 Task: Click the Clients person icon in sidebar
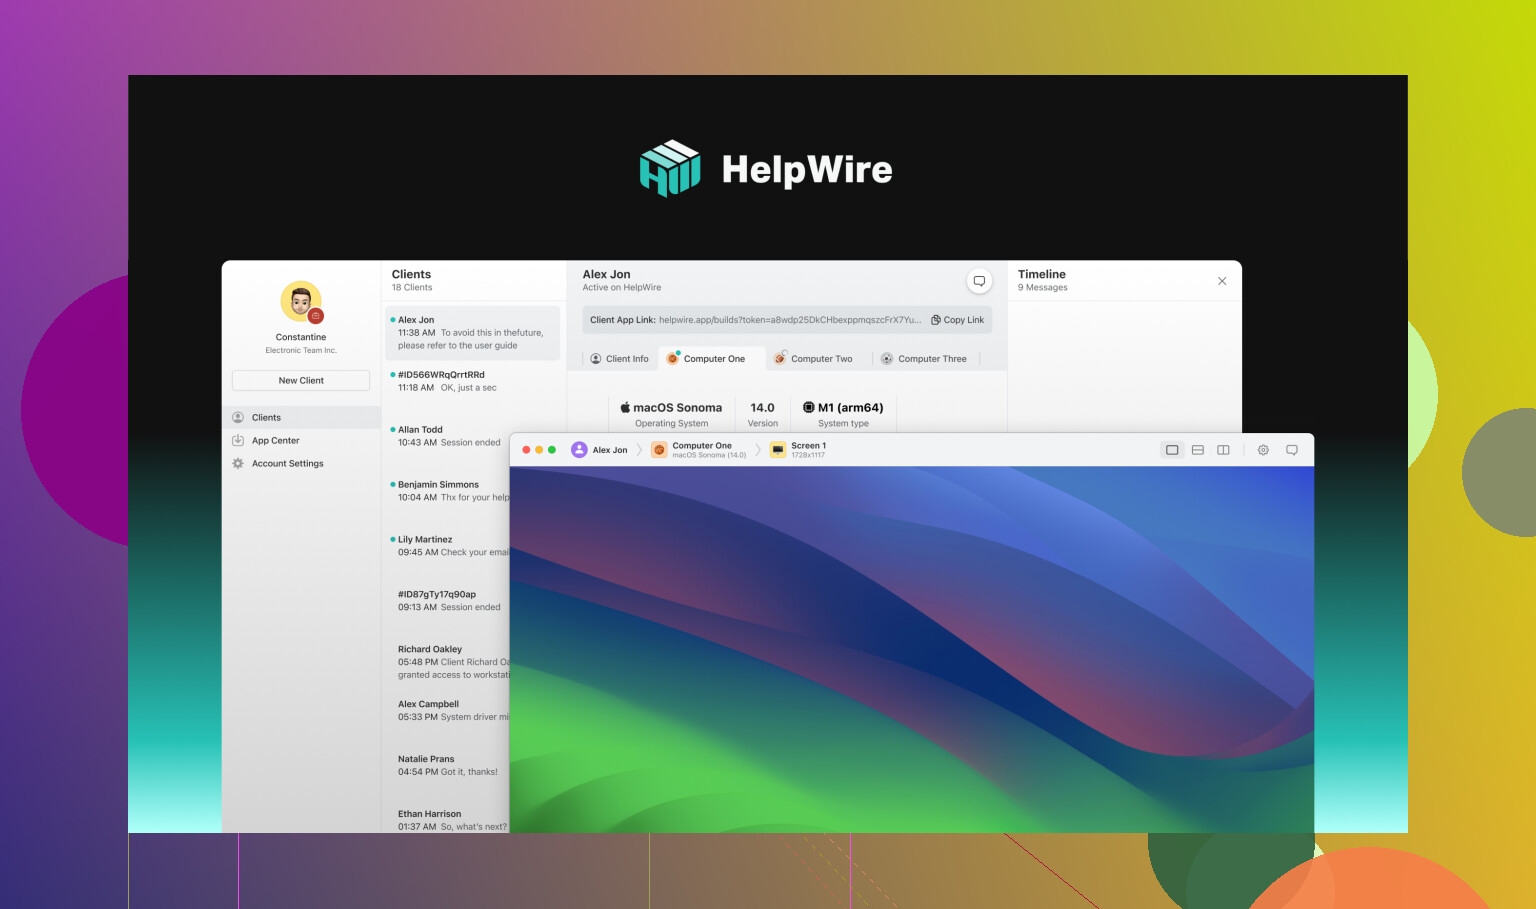coord(238,417)
